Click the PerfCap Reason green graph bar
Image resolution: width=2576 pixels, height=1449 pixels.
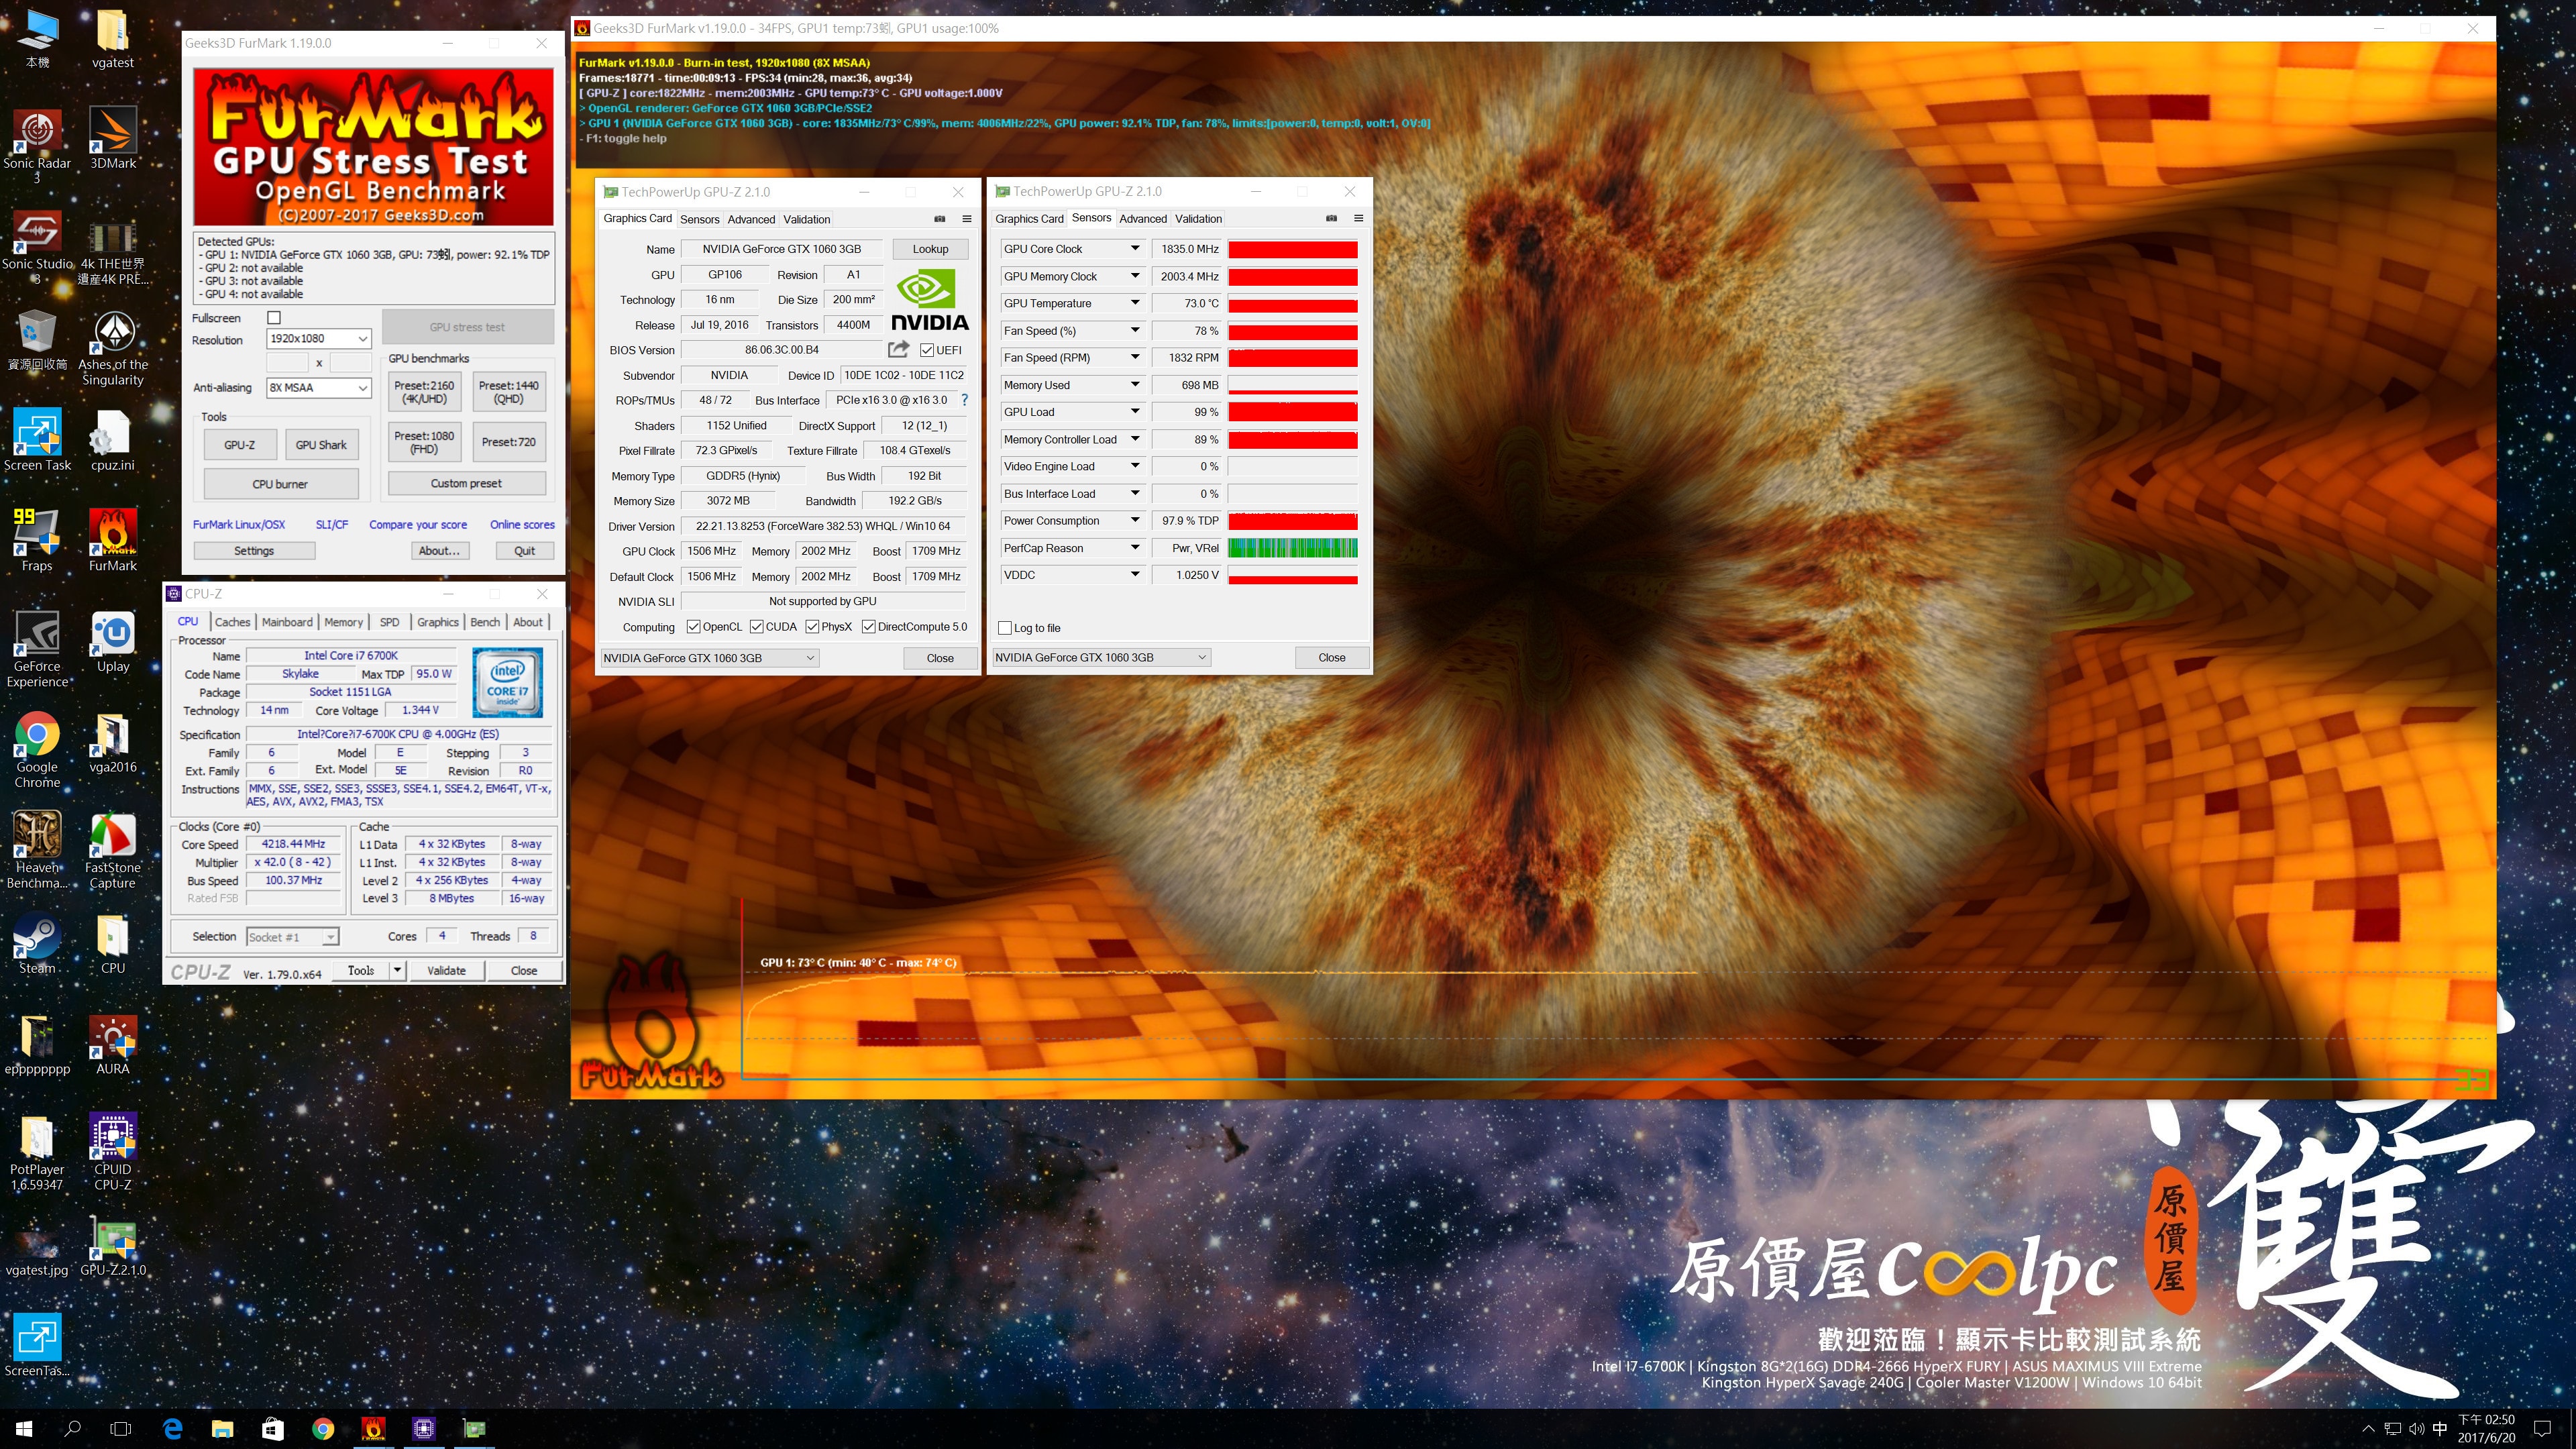click(1292, 548)
